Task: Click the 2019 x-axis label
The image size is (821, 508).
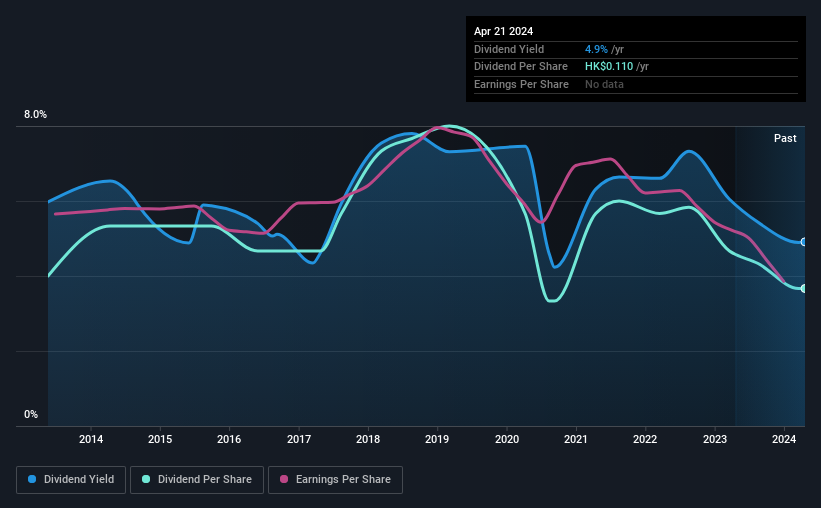Action: 437,439
